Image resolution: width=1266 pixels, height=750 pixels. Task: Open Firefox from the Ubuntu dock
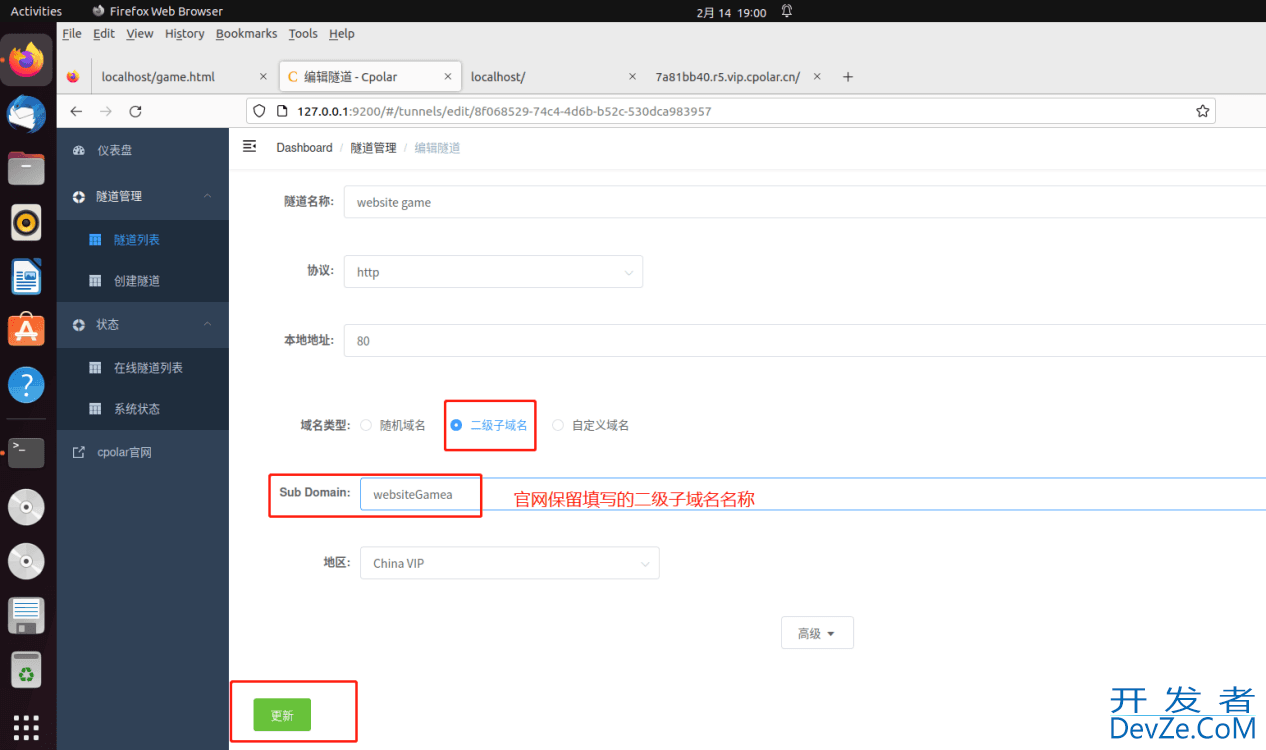(27, 60)
